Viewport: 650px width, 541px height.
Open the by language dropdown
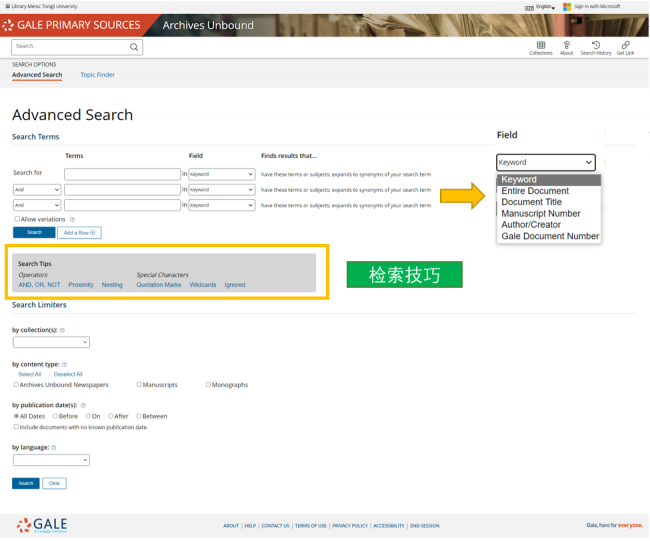(x=51, y=460)
